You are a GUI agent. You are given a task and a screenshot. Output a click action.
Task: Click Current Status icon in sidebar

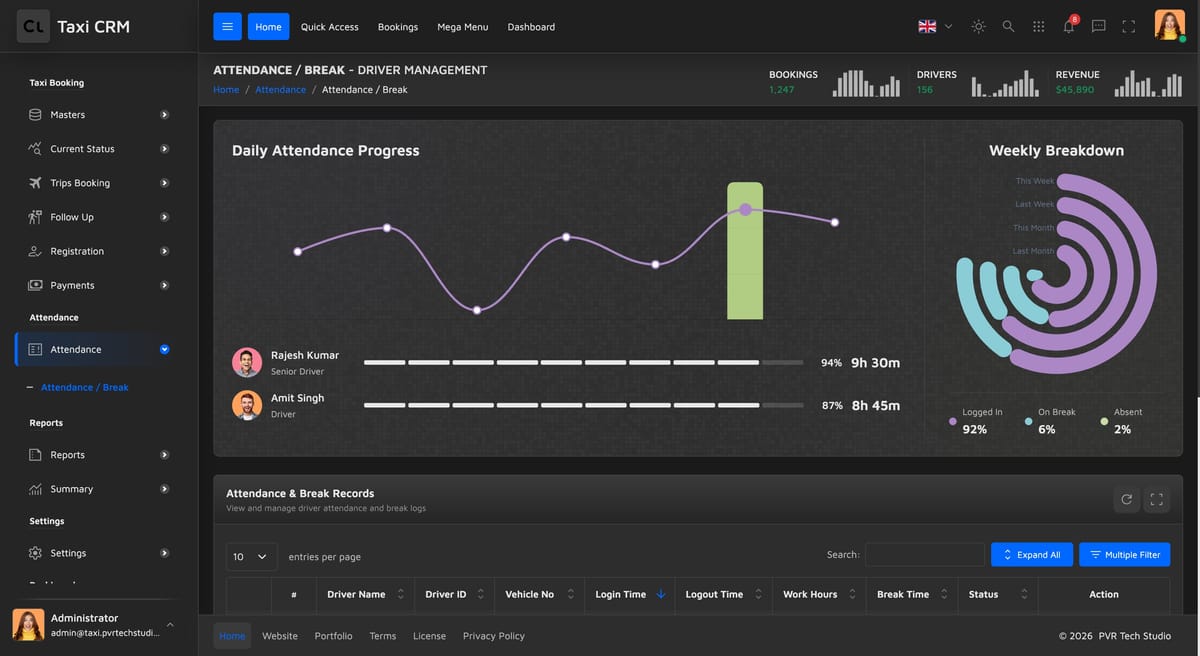[35, 149]
